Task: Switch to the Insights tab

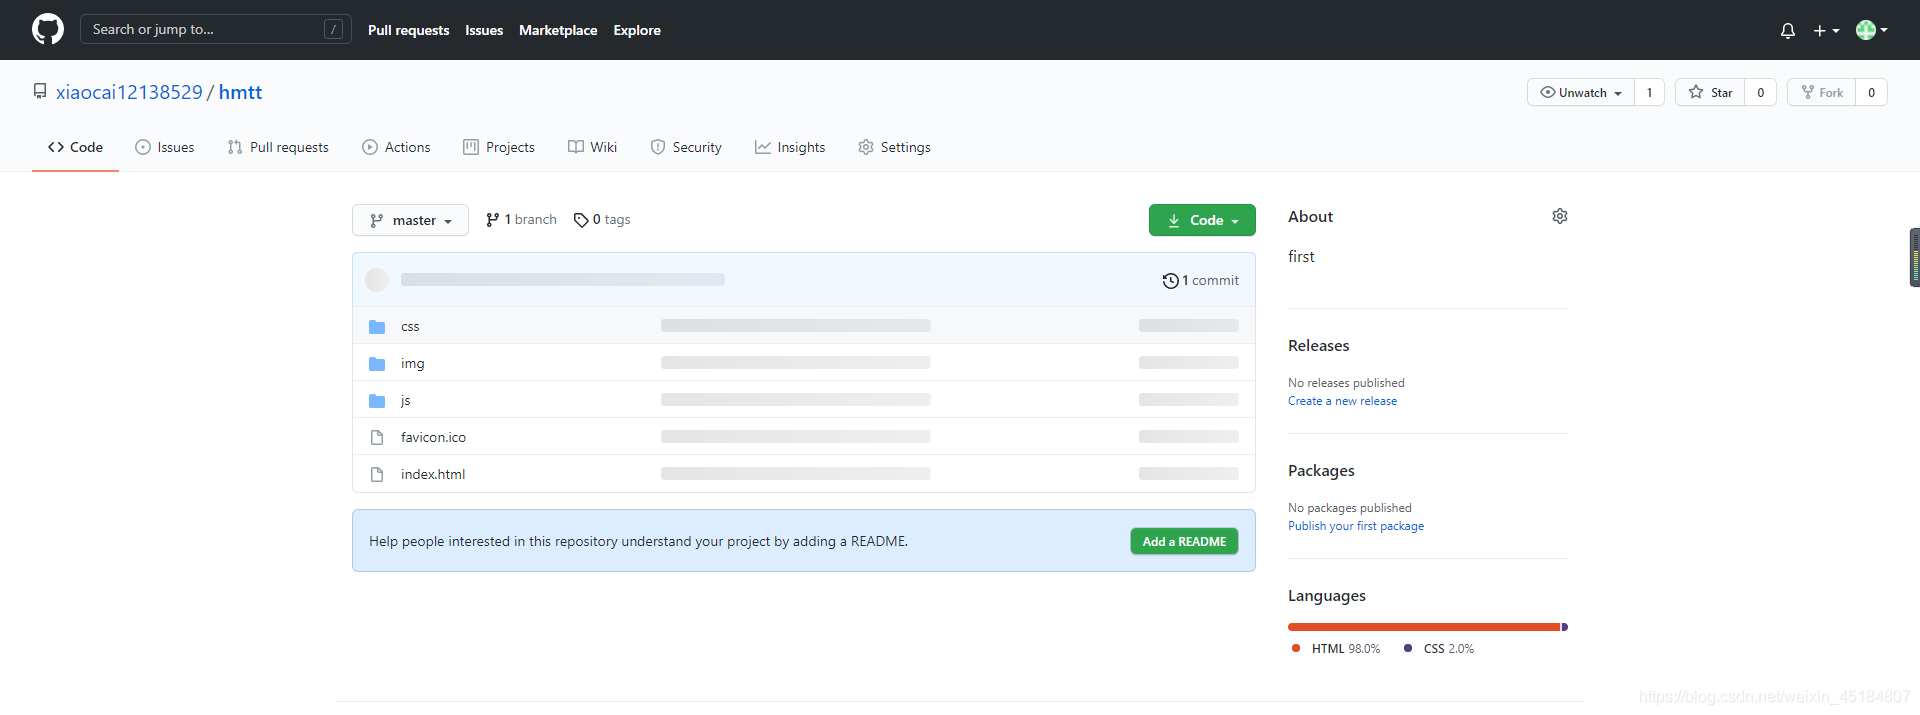Action: [x=790, y=147]
